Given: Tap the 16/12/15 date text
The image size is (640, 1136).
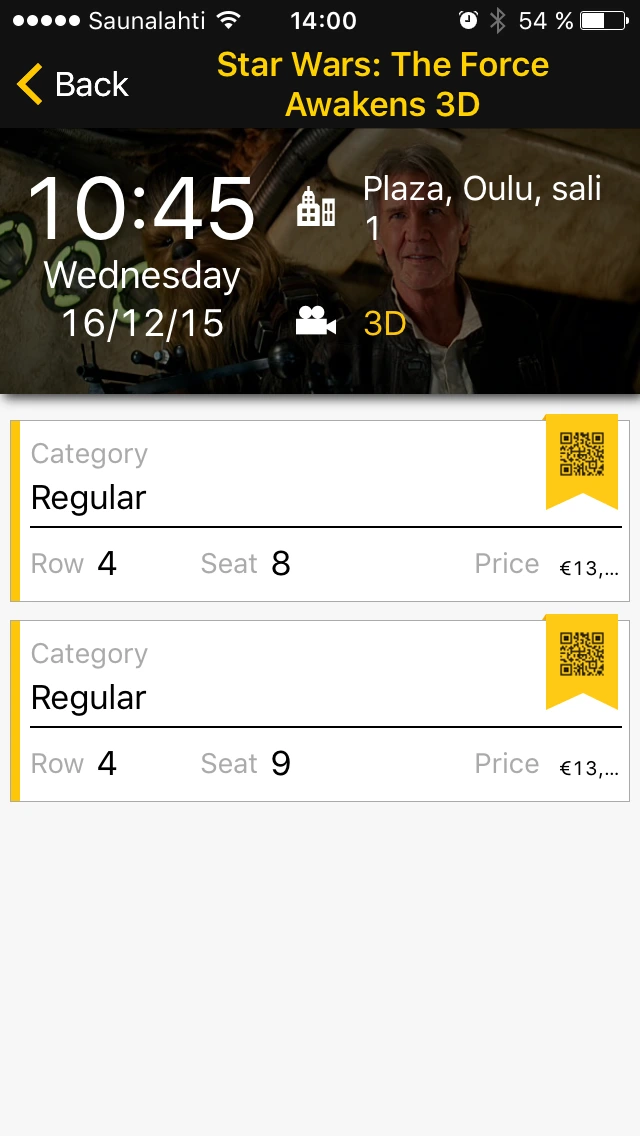Looking at the screenshot, I should coord(143,322).
